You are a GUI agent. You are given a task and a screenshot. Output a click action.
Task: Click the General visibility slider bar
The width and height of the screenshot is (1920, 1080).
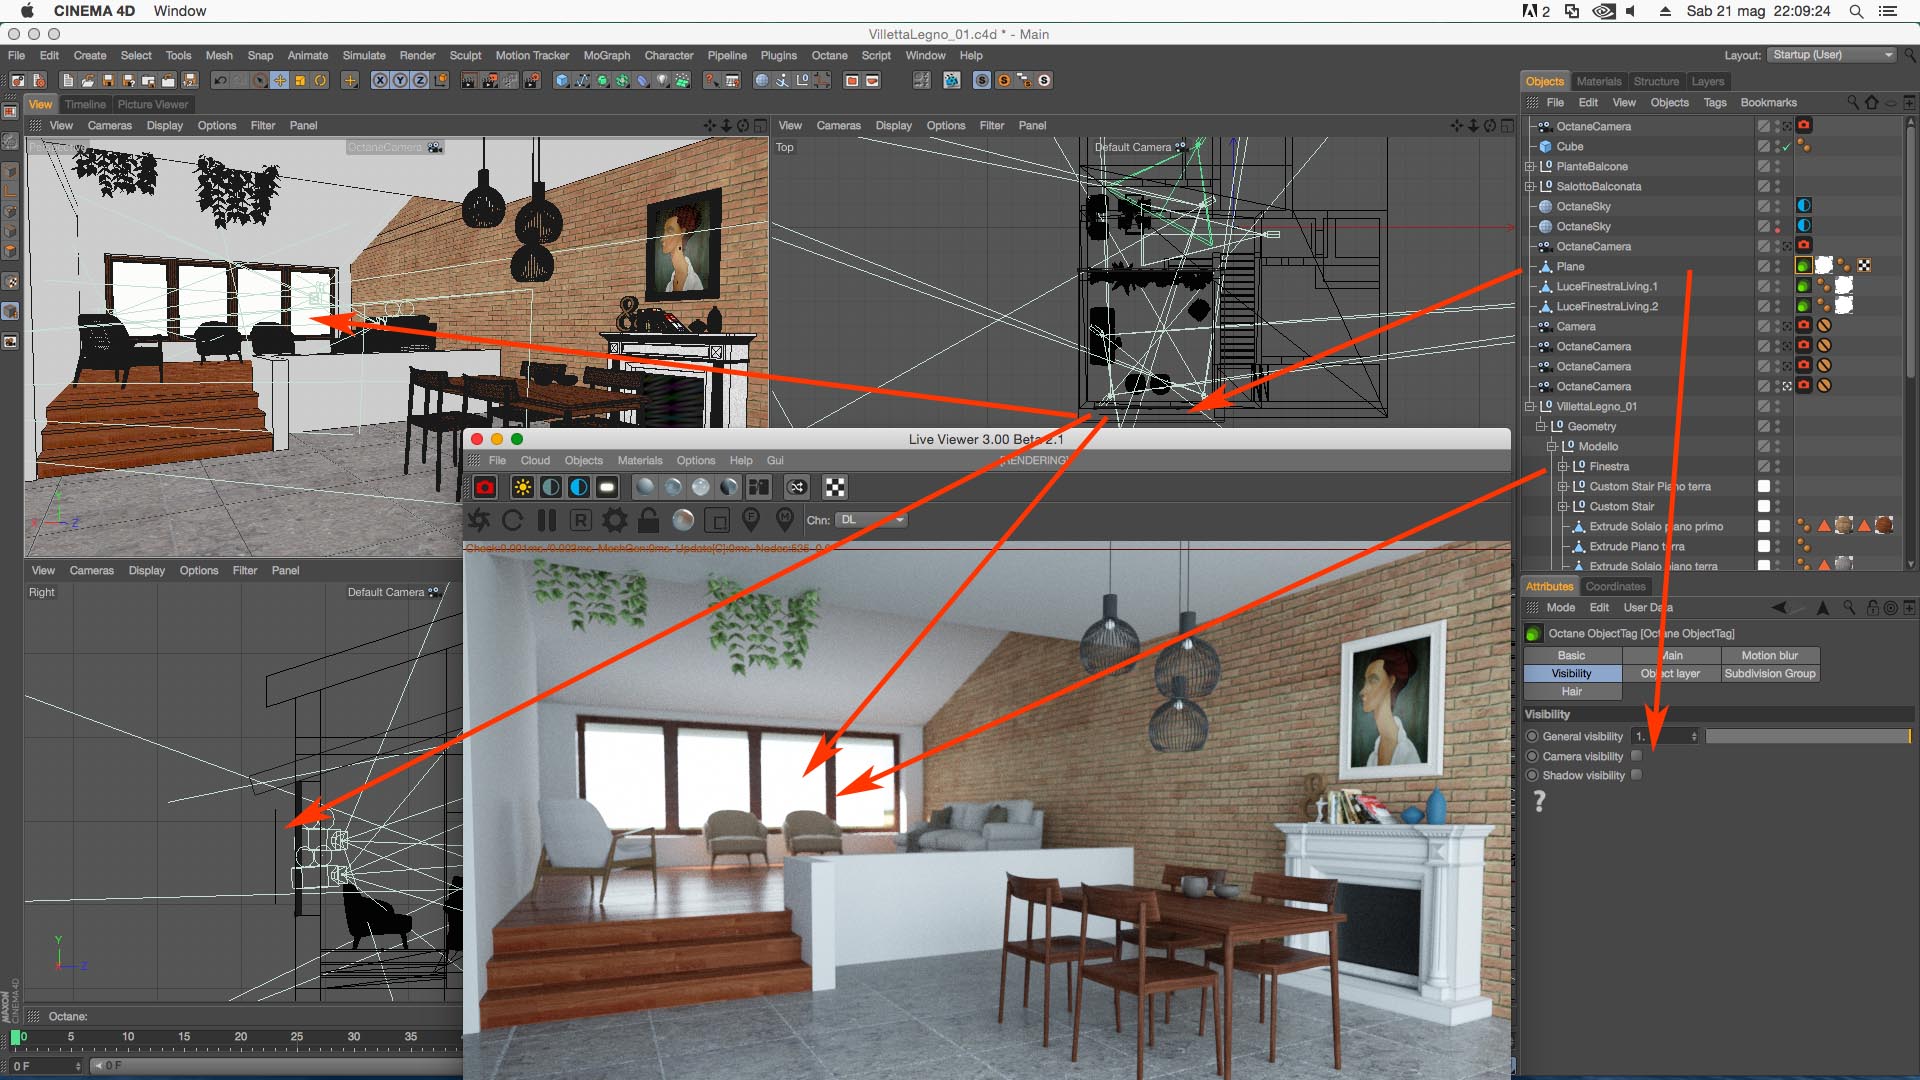[x=1807, y=736]
